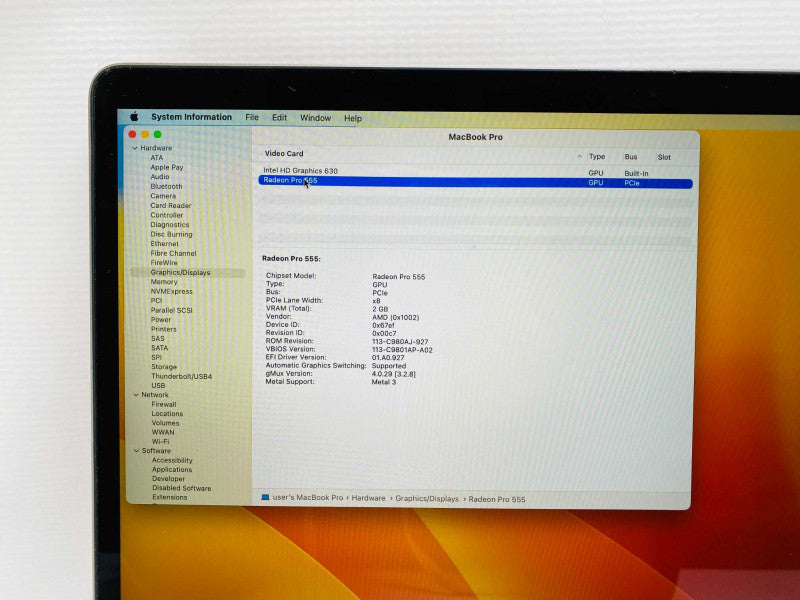This screenshot has width=800, height=600.
Task: Sort by the Type column header
Action: [597, 157]
